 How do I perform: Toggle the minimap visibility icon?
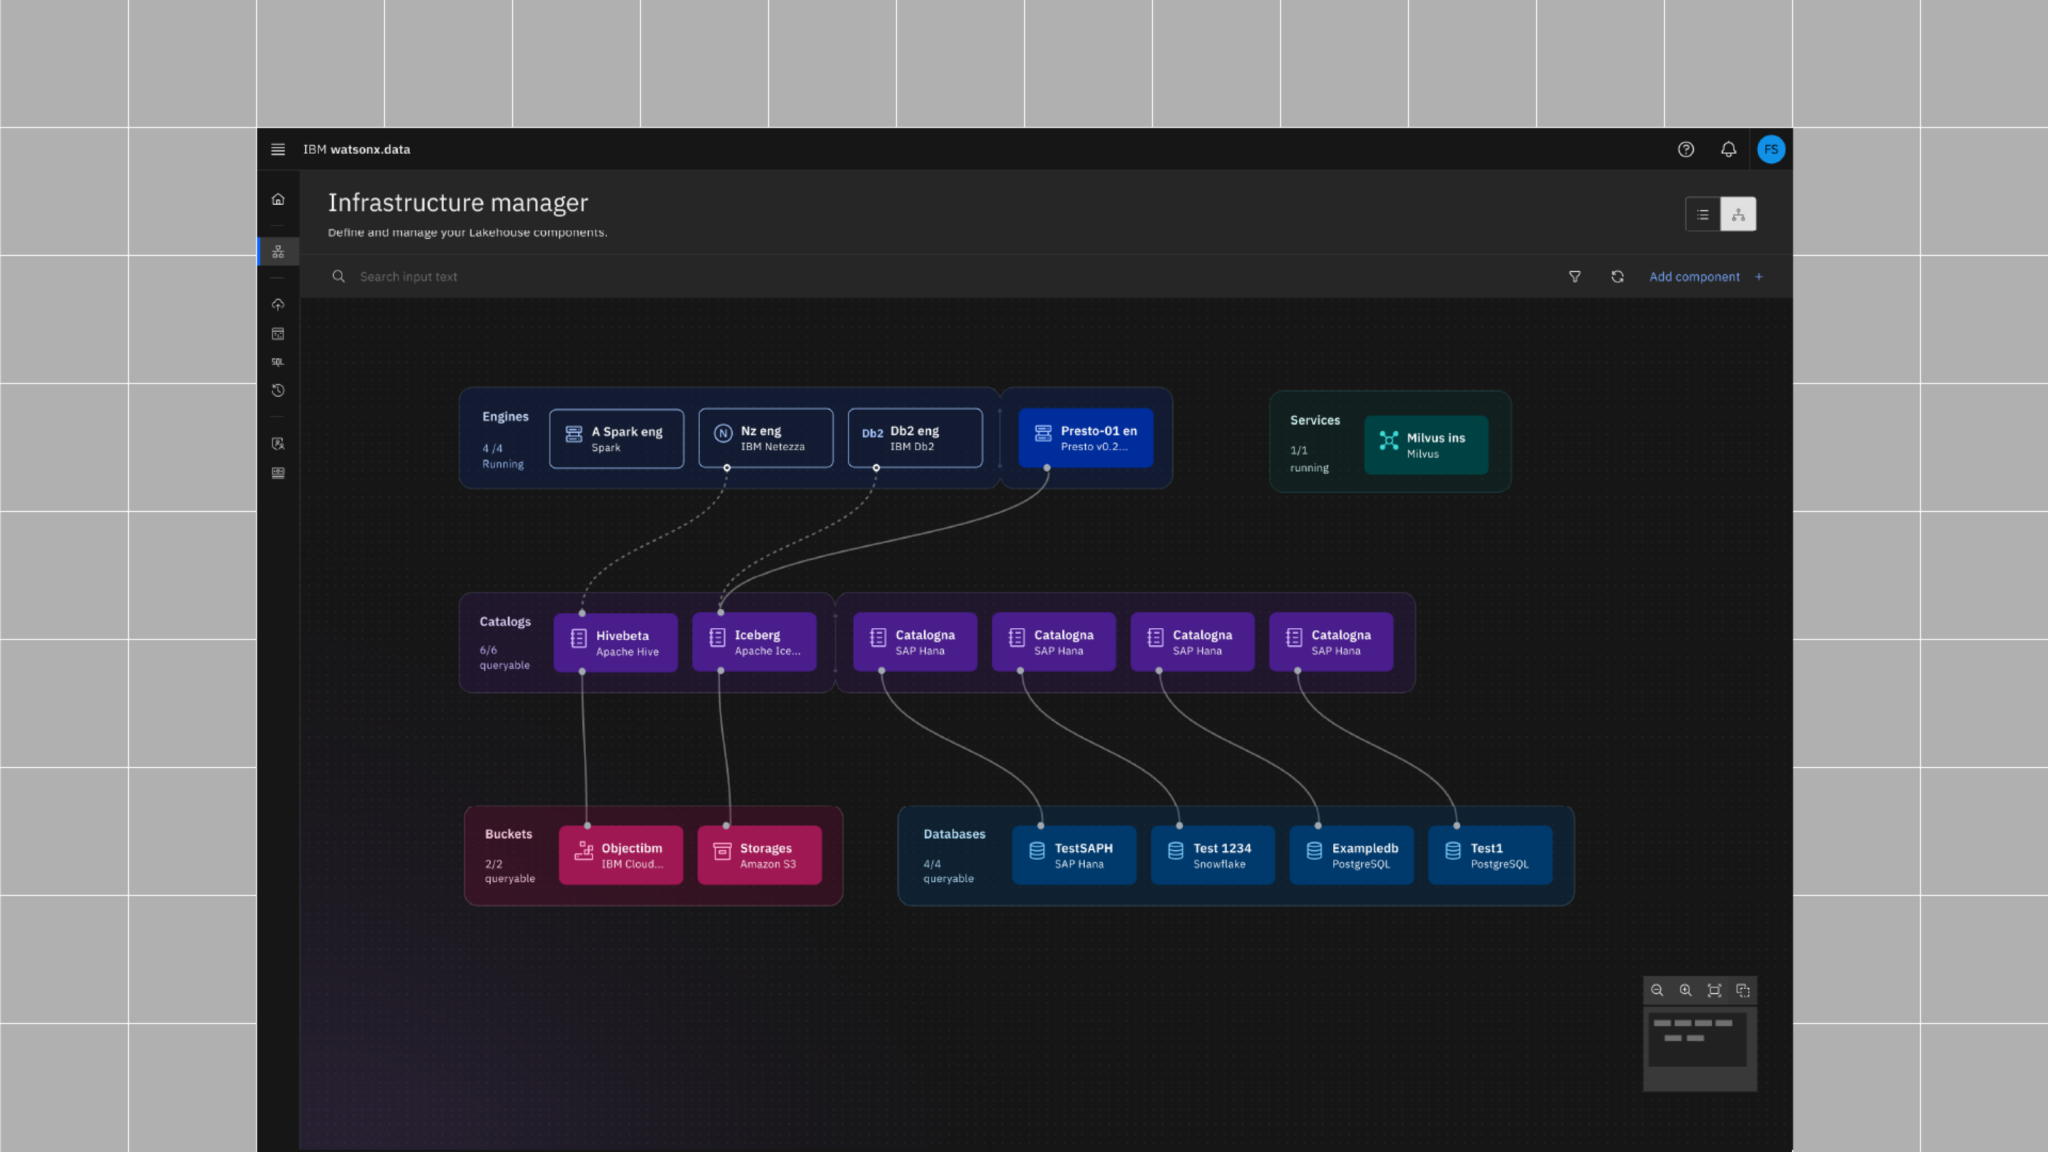1742,990
